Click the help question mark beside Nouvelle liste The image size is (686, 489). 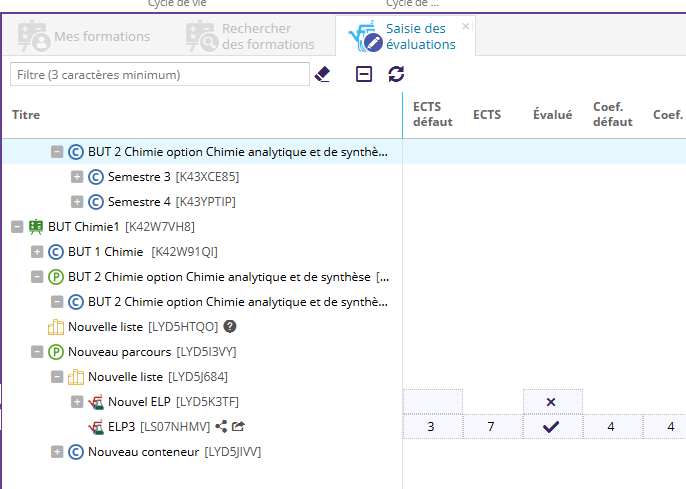point(229,327)
